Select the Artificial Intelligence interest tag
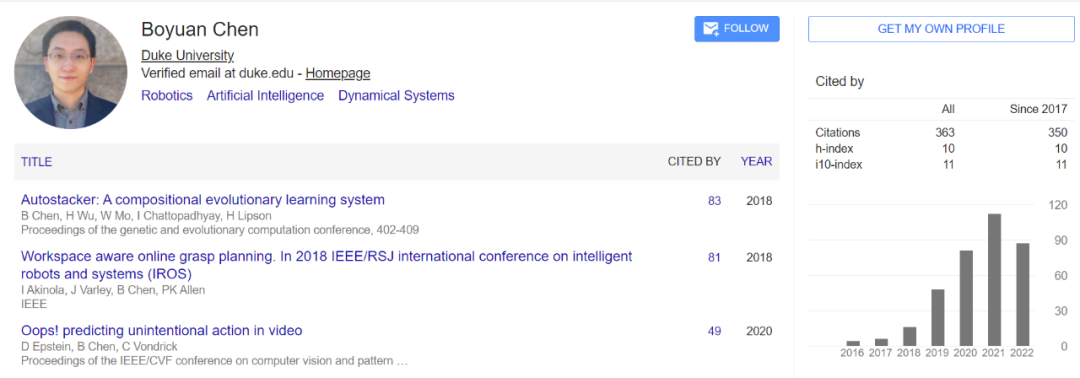This screenshot has height=378, width=1080. point(265,96)
